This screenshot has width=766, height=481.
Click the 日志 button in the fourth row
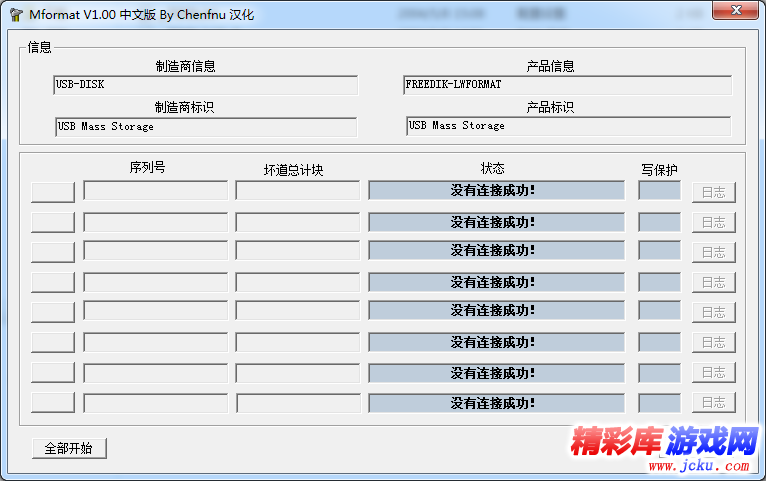click(714, 283)
